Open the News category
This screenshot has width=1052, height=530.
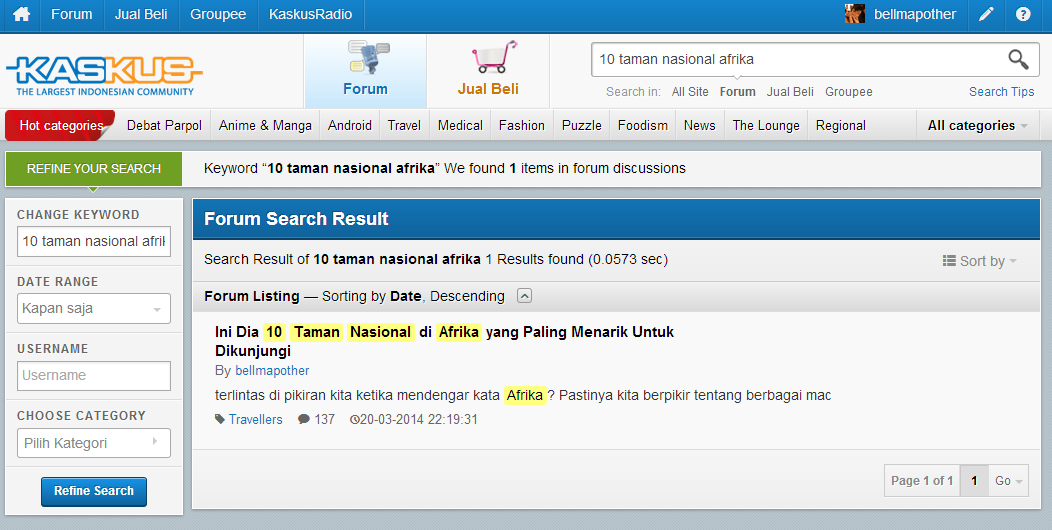coord(700,125)
